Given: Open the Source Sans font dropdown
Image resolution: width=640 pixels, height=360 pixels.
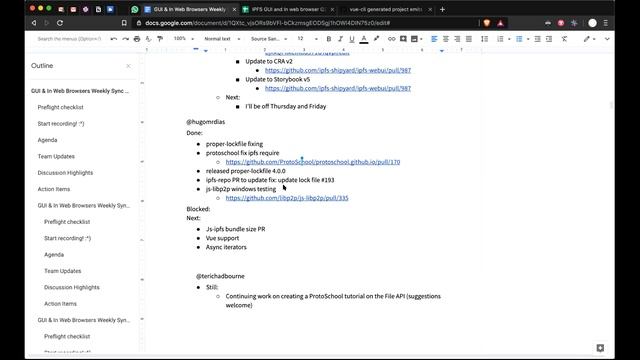Looking at the screenshot, I should tap(269, 39).
